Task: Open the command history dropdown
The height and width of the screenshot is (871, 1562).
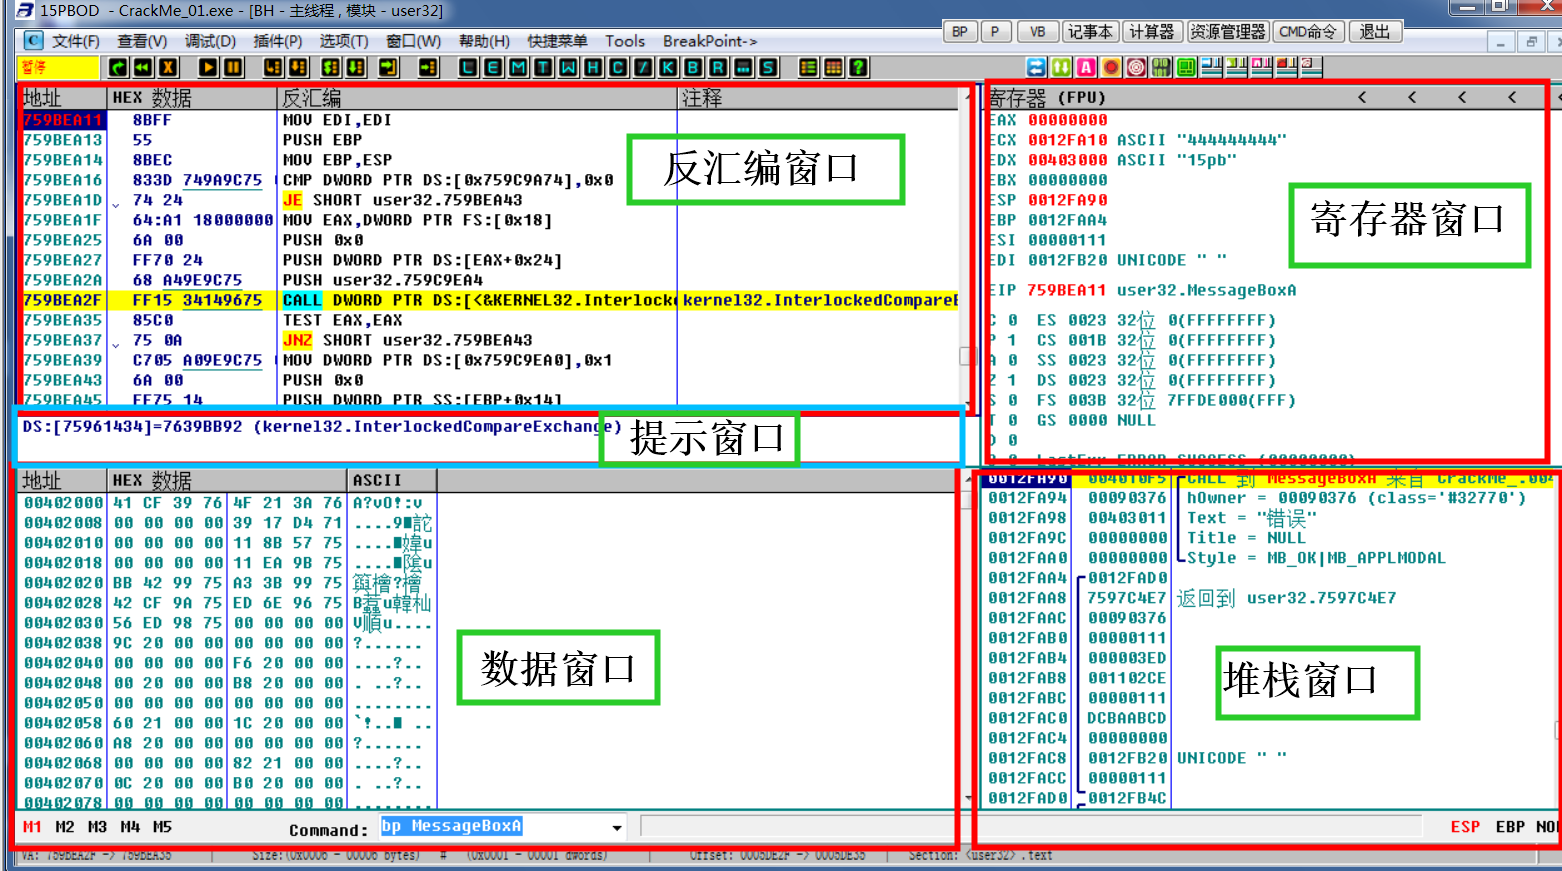Action: pyautogui.click(x=614, y=826)
